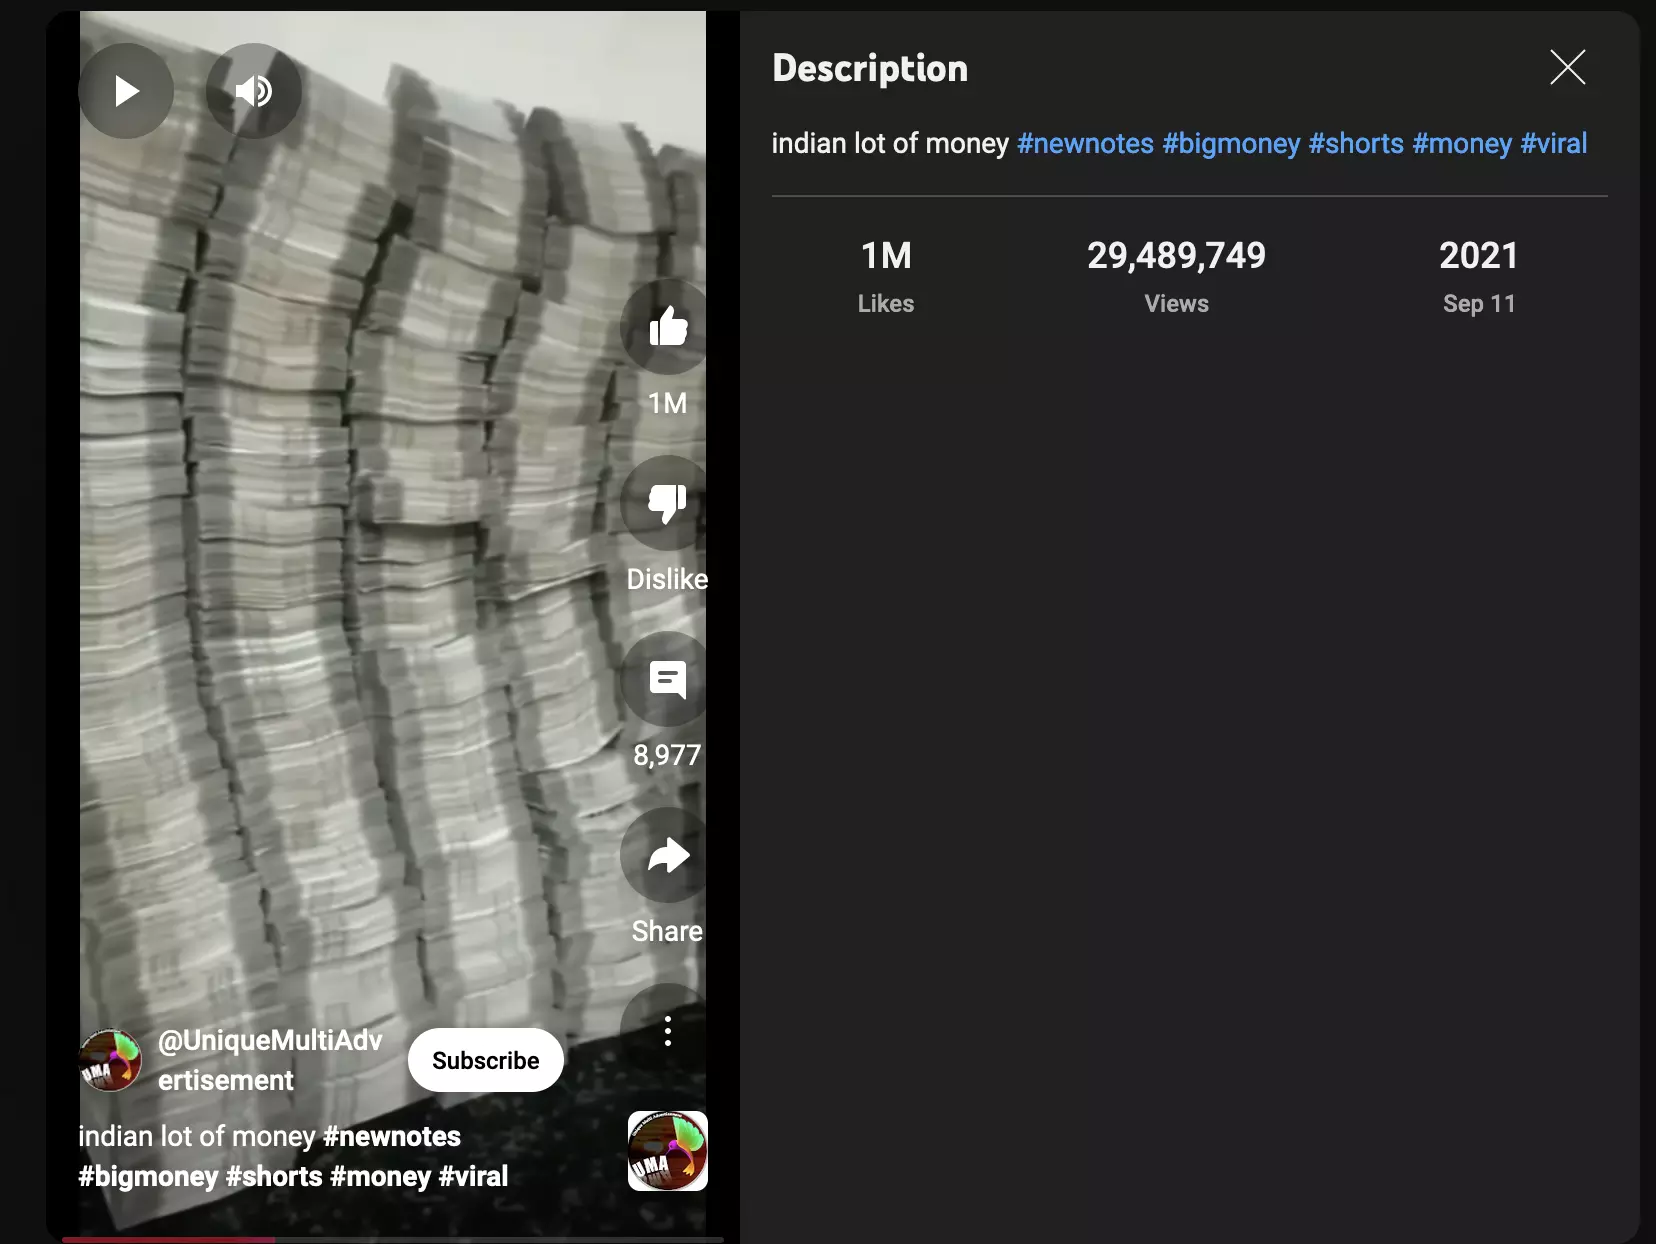Like the video with thumbs-up icon
Screen dimensions: 1656x1244
point(667,327)
